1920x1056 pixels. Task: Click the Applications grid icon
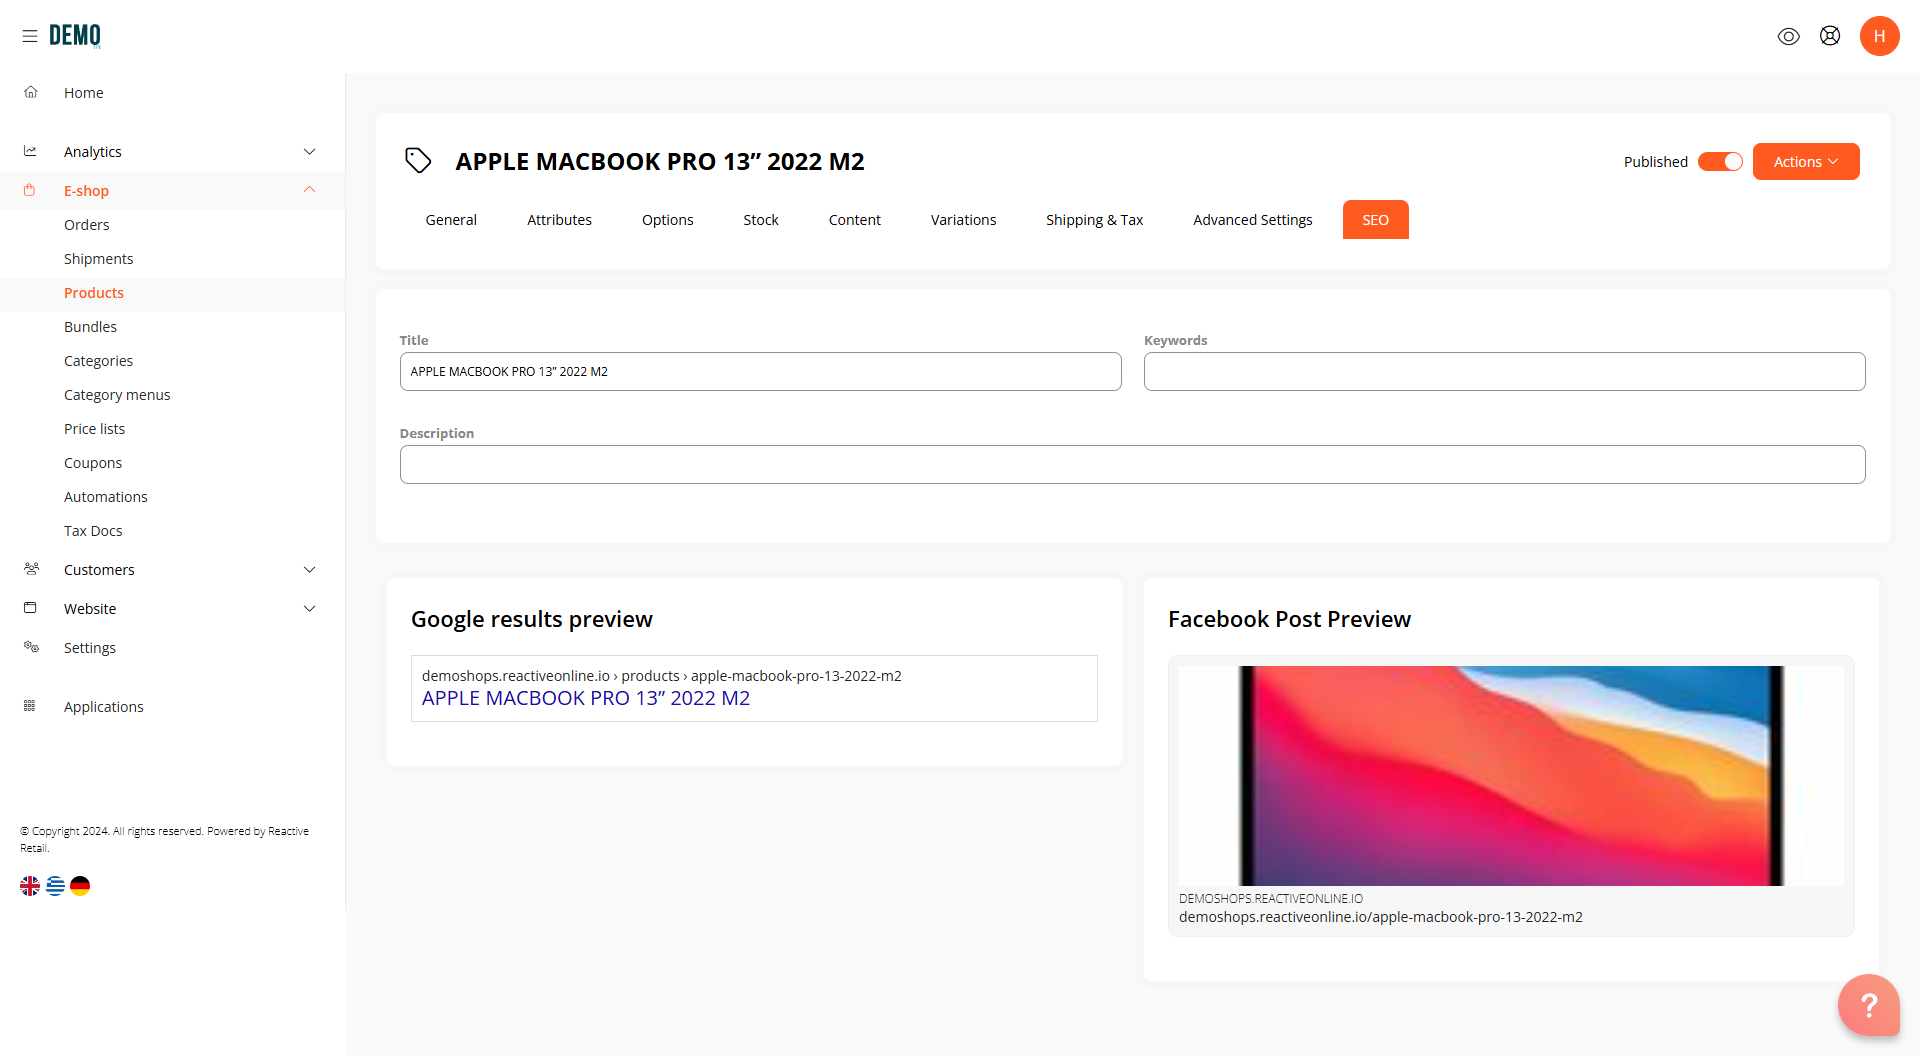(x=30, y=706)
